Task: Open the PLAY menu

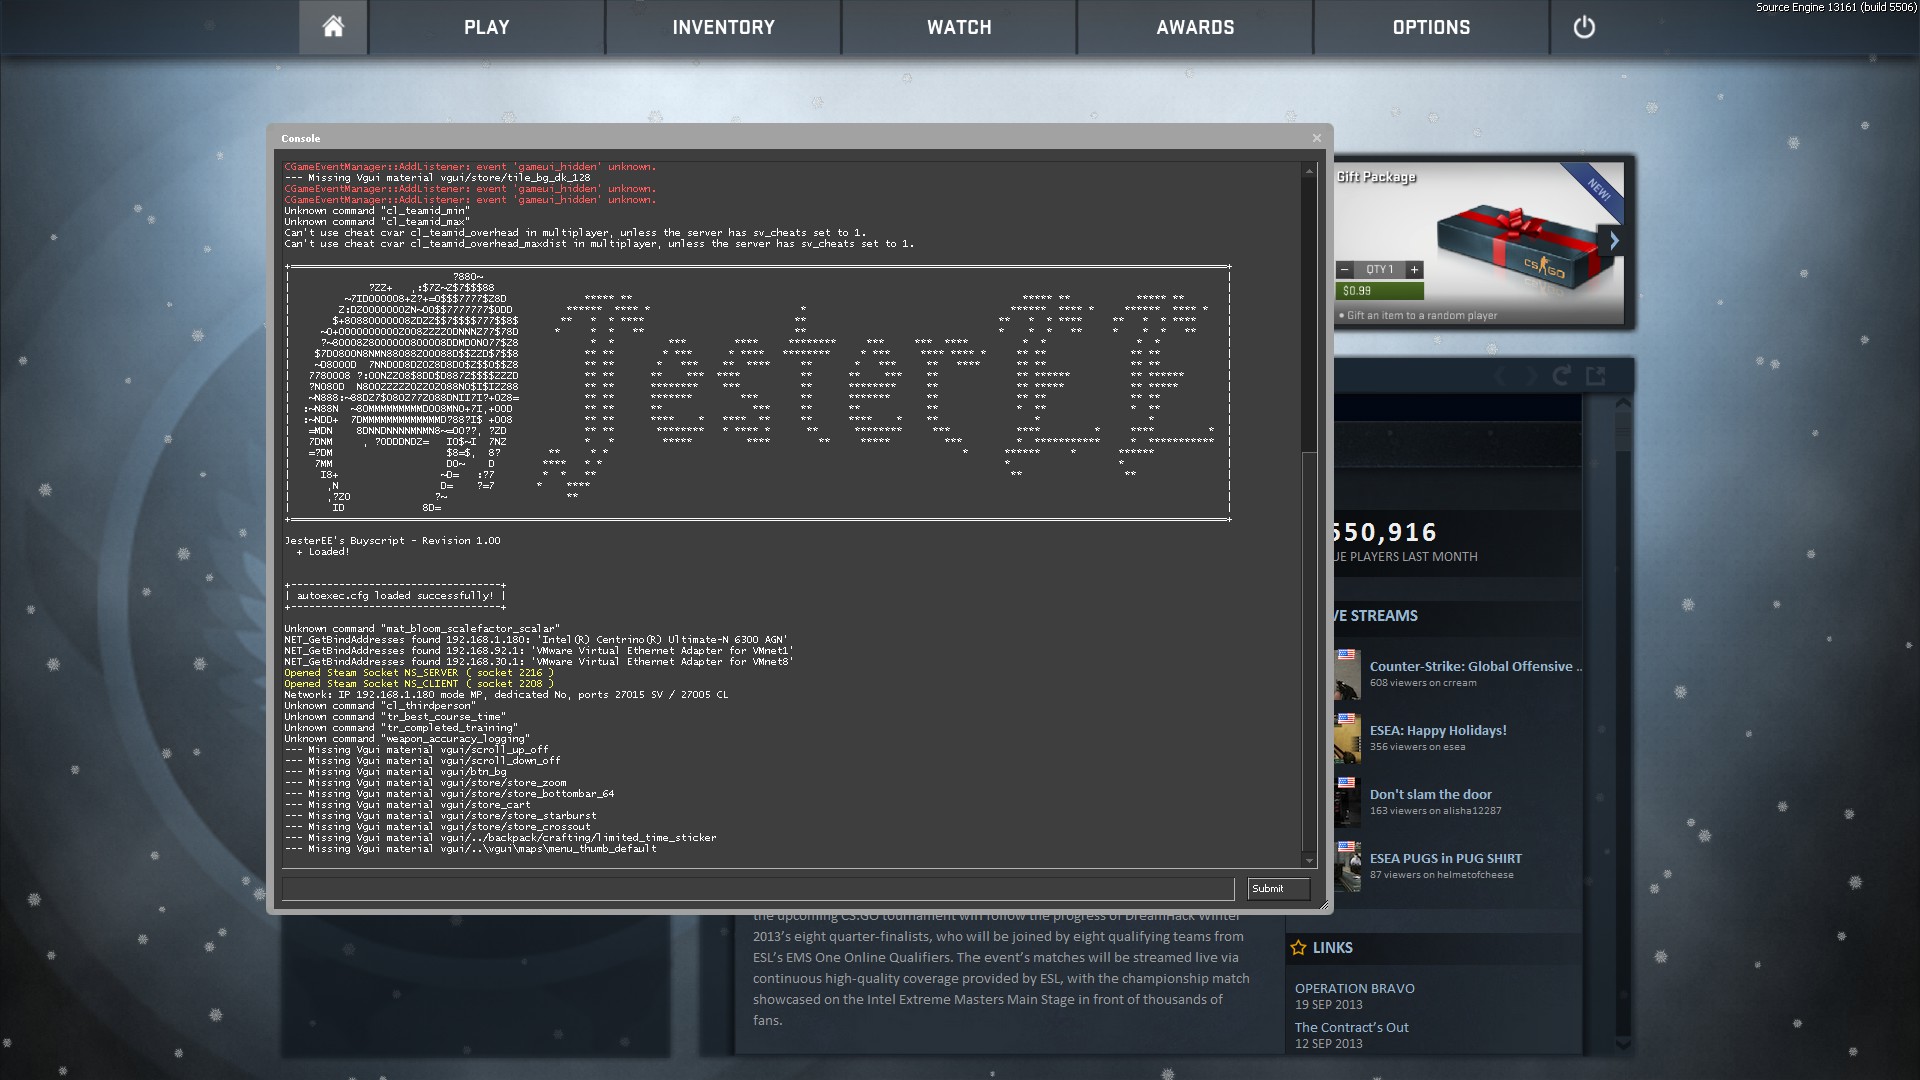Action: [x=486, y=27]
